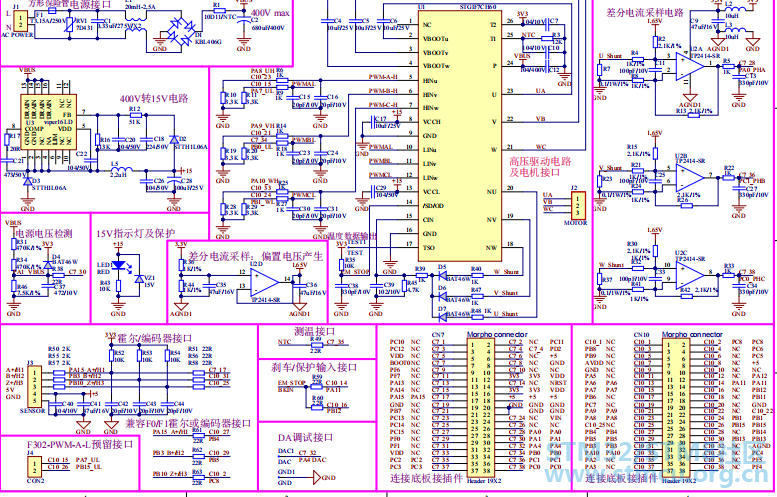Click the 'F302-PWM-A-L预留接口' section title

point(80,444)
